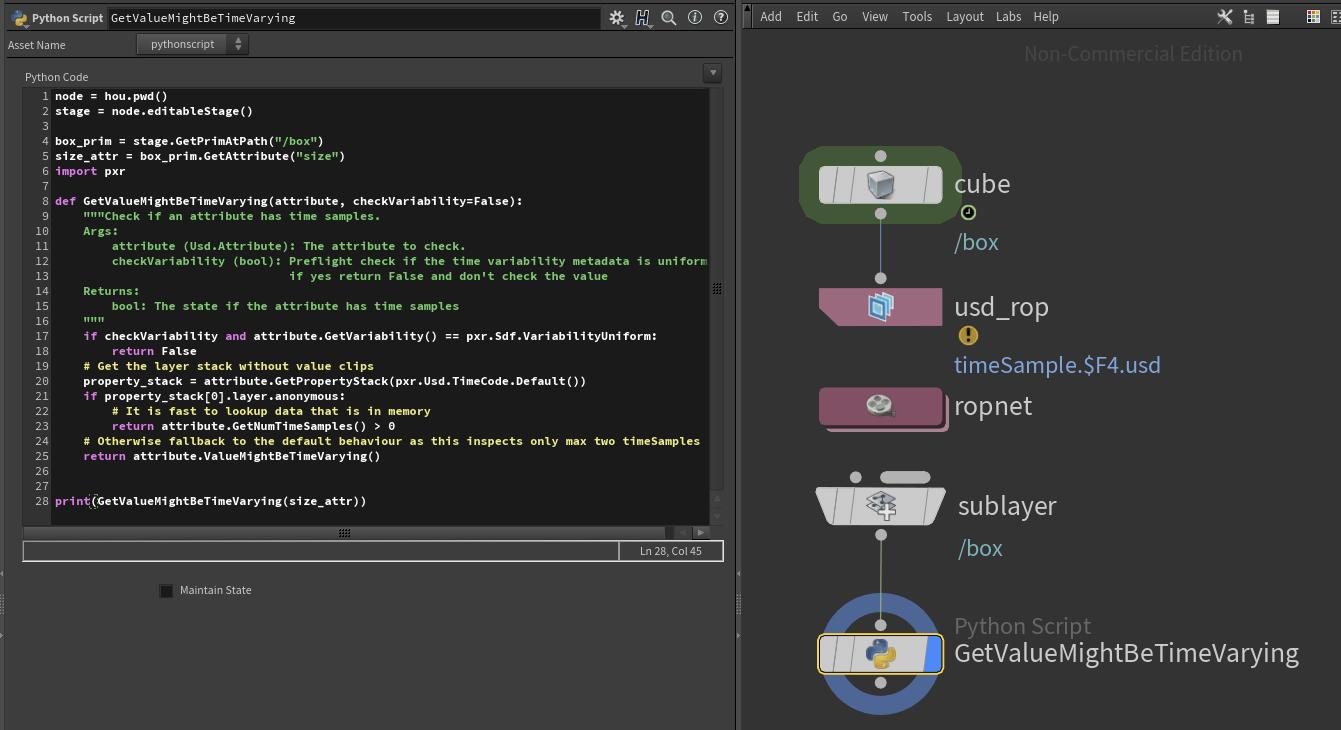Click the 'import pxr' code line

(90, 171)
